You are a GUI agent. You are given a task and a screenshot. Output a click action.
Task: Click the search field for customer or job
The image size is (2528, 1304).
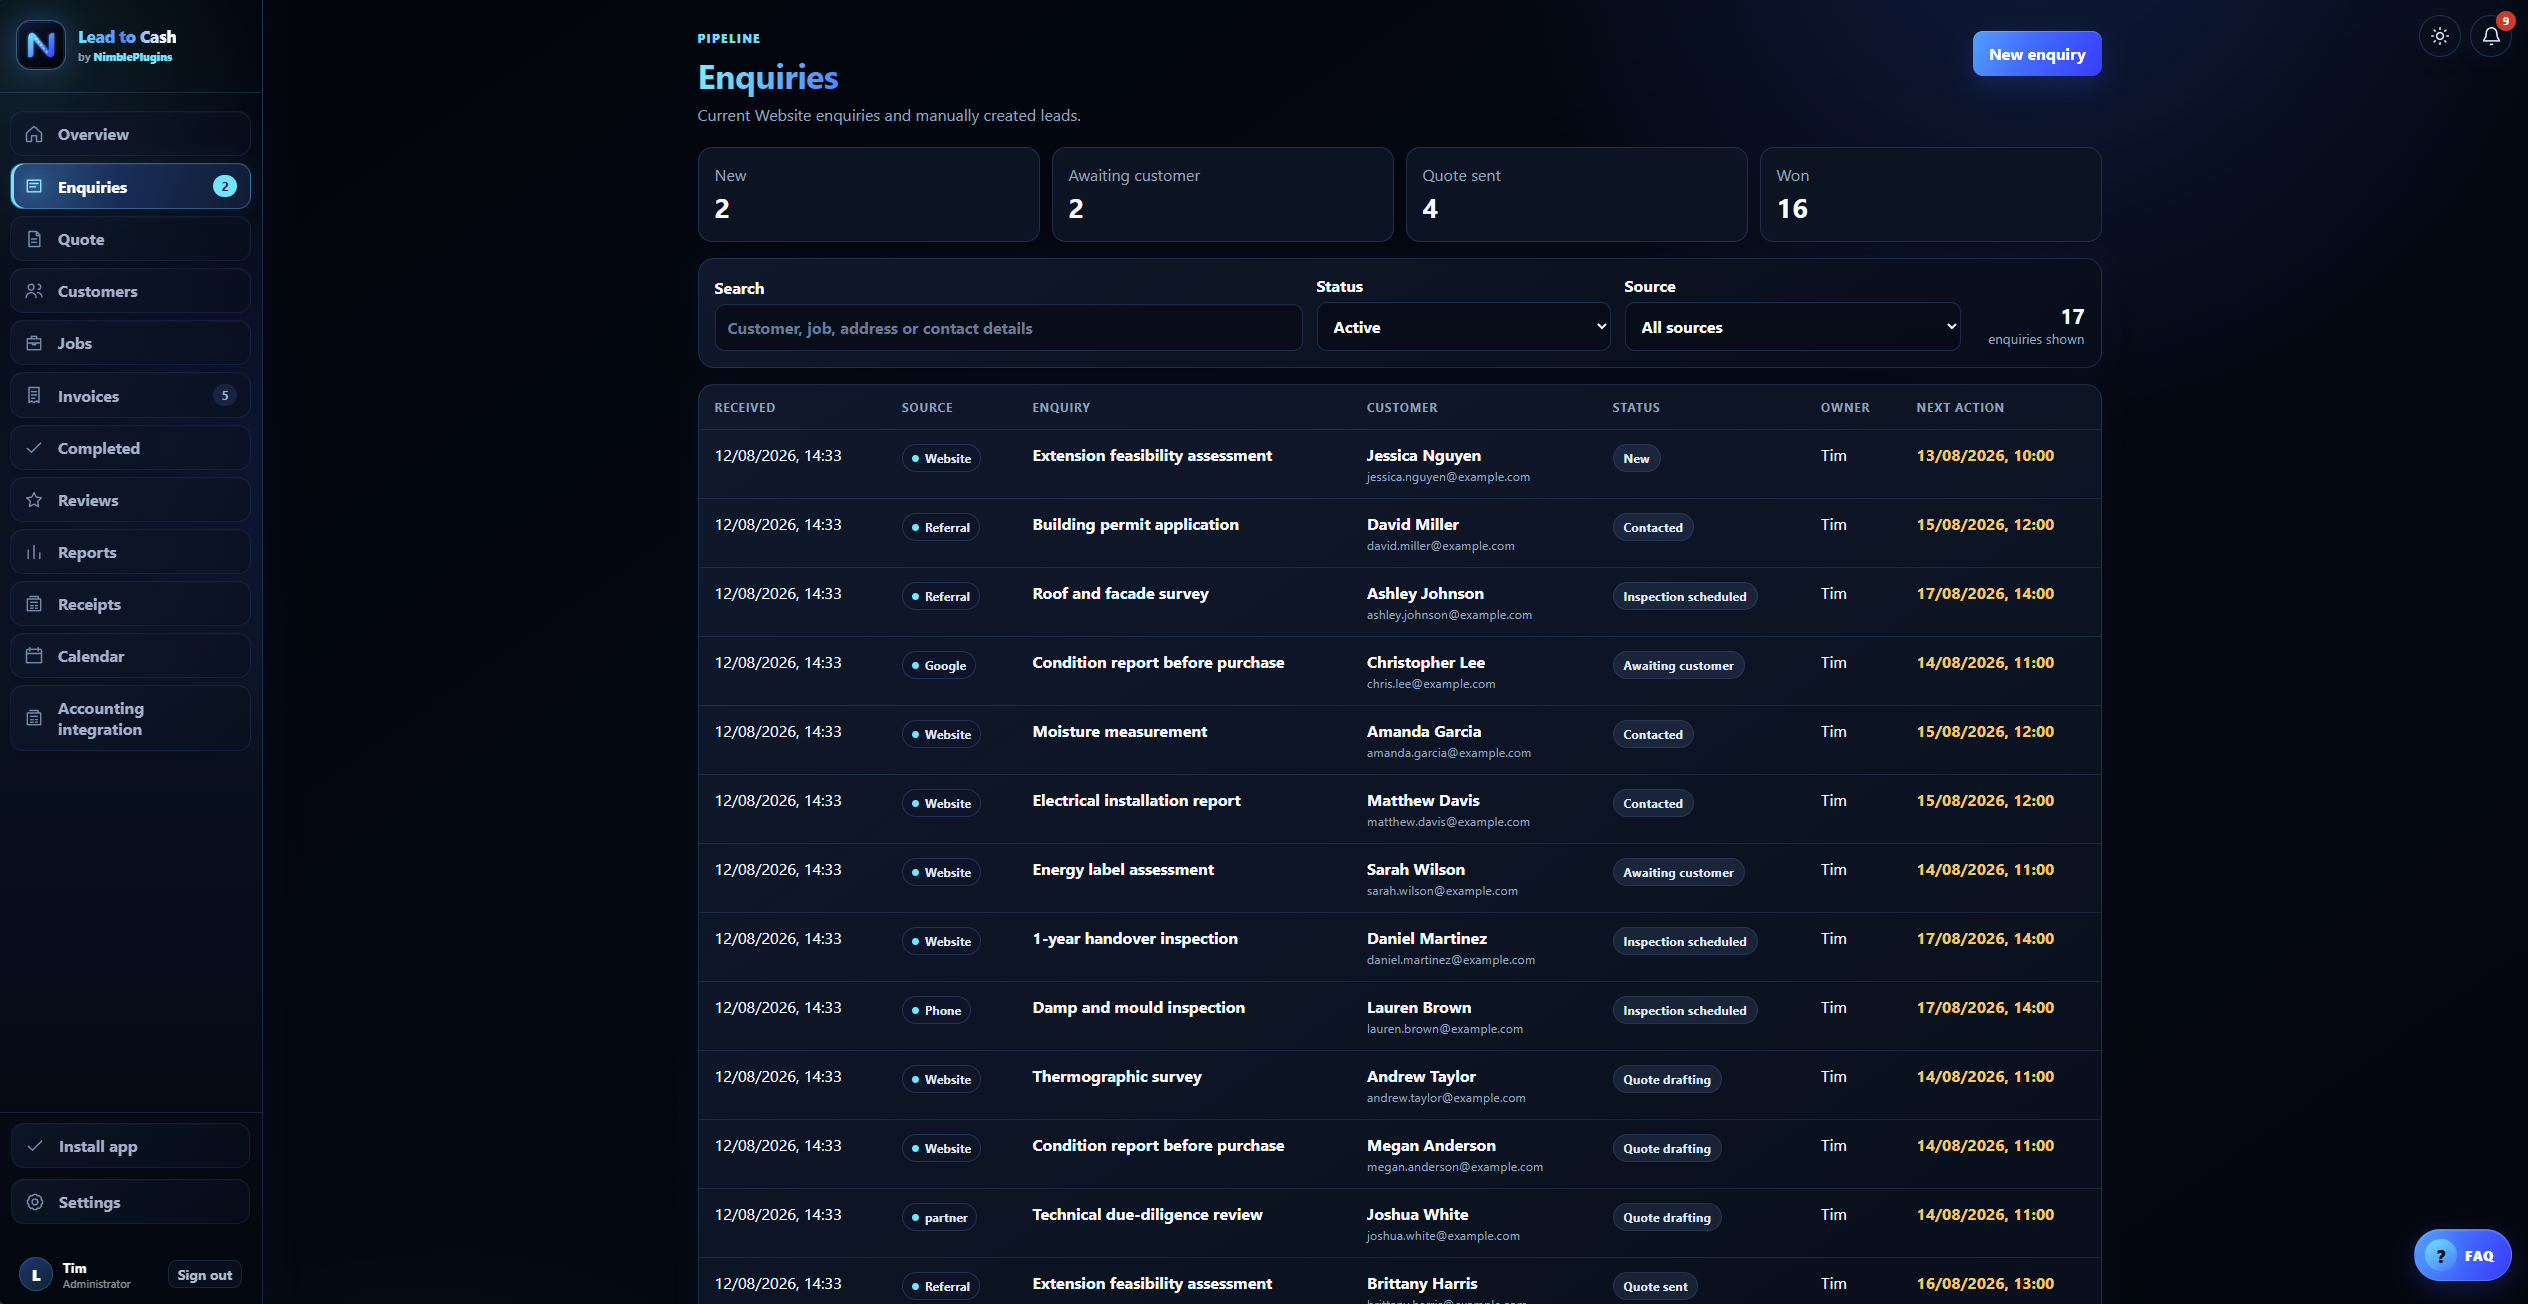click(x=1008, y=328)
